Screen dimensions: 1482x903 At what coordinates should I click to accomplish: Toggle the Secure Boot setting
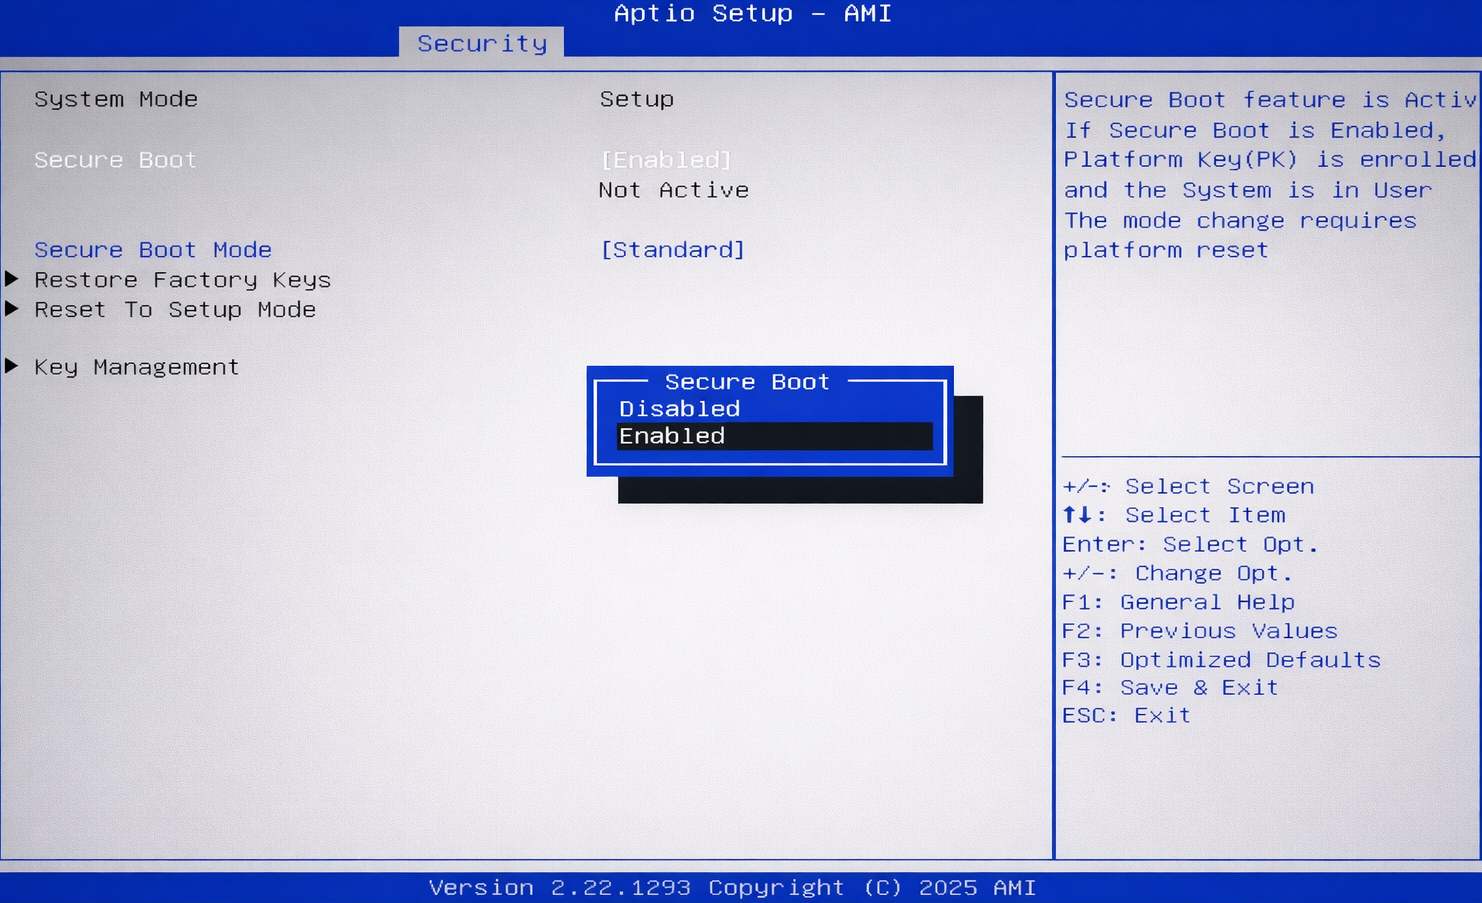[x=114, y=159]
